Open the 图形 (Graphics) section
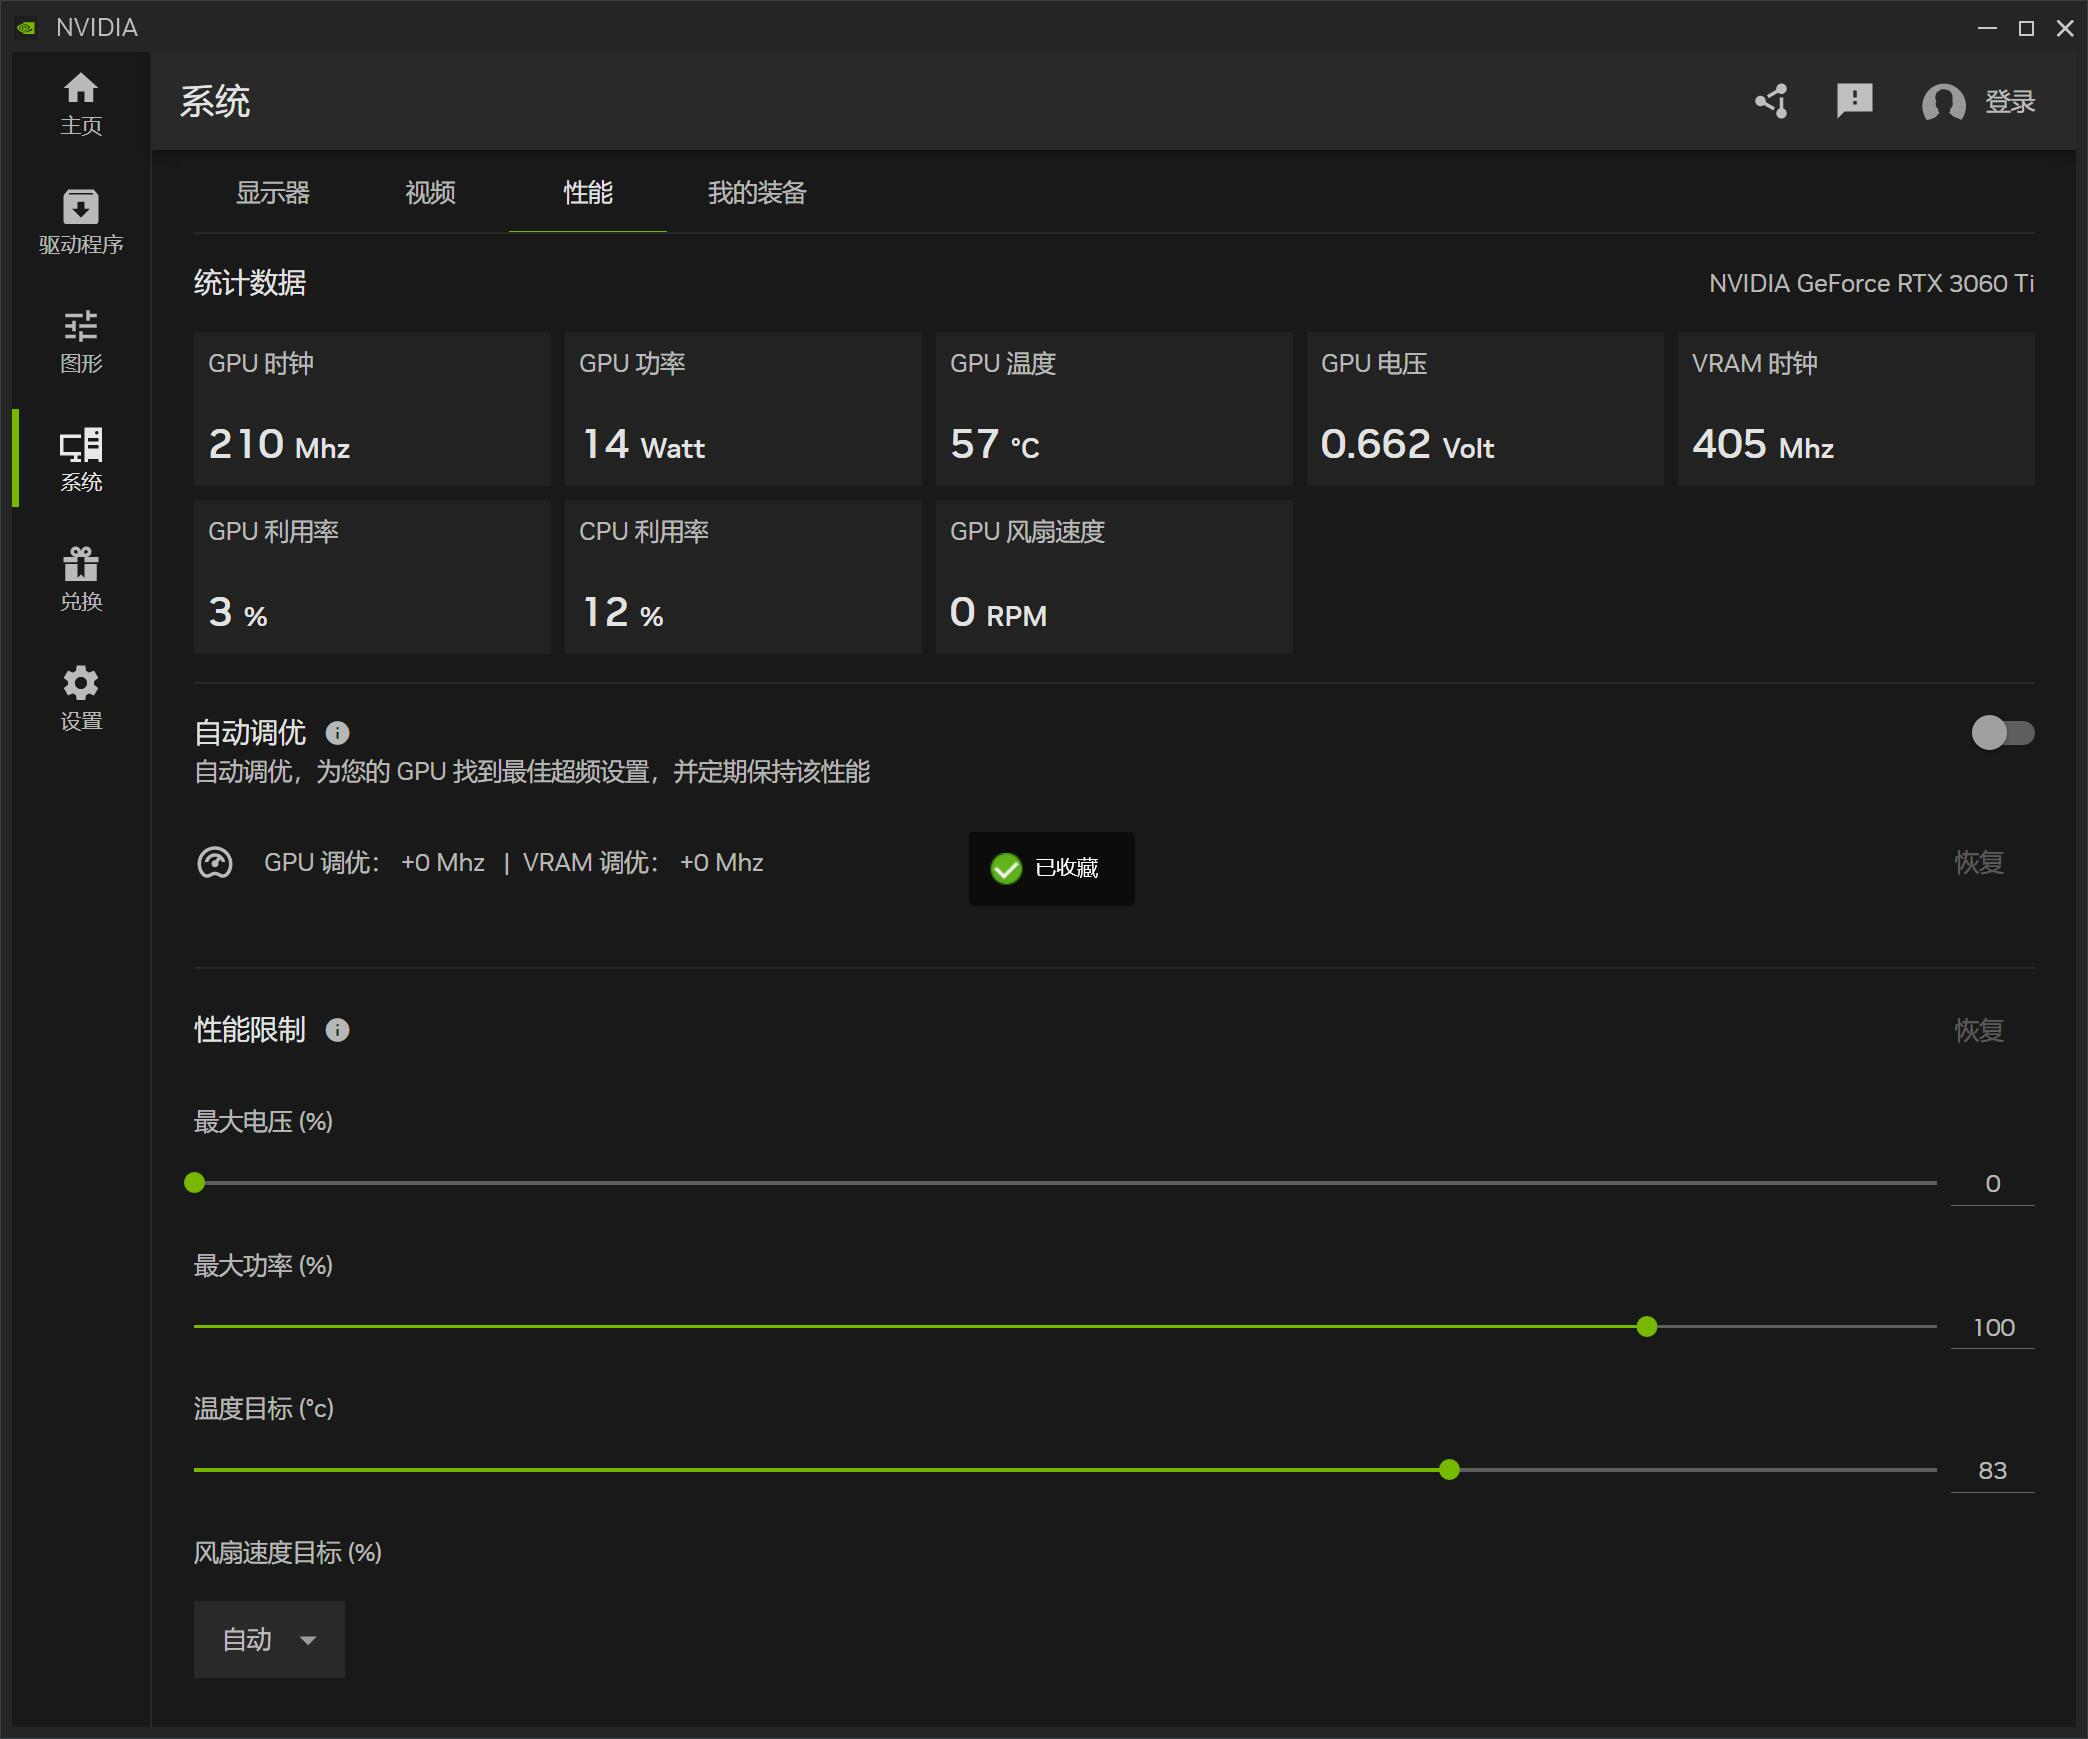This screenshot has width=2088, height=1739. pos(81,341)
